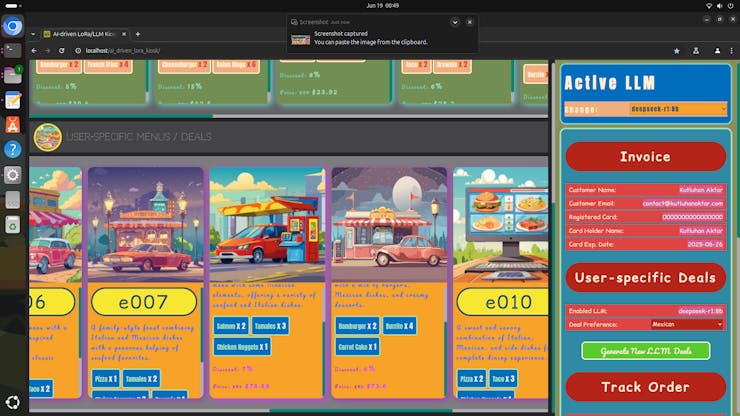
Task: Click the user-specific menus round logo icon
Action: pyautogui.click(x=47, y=137)
